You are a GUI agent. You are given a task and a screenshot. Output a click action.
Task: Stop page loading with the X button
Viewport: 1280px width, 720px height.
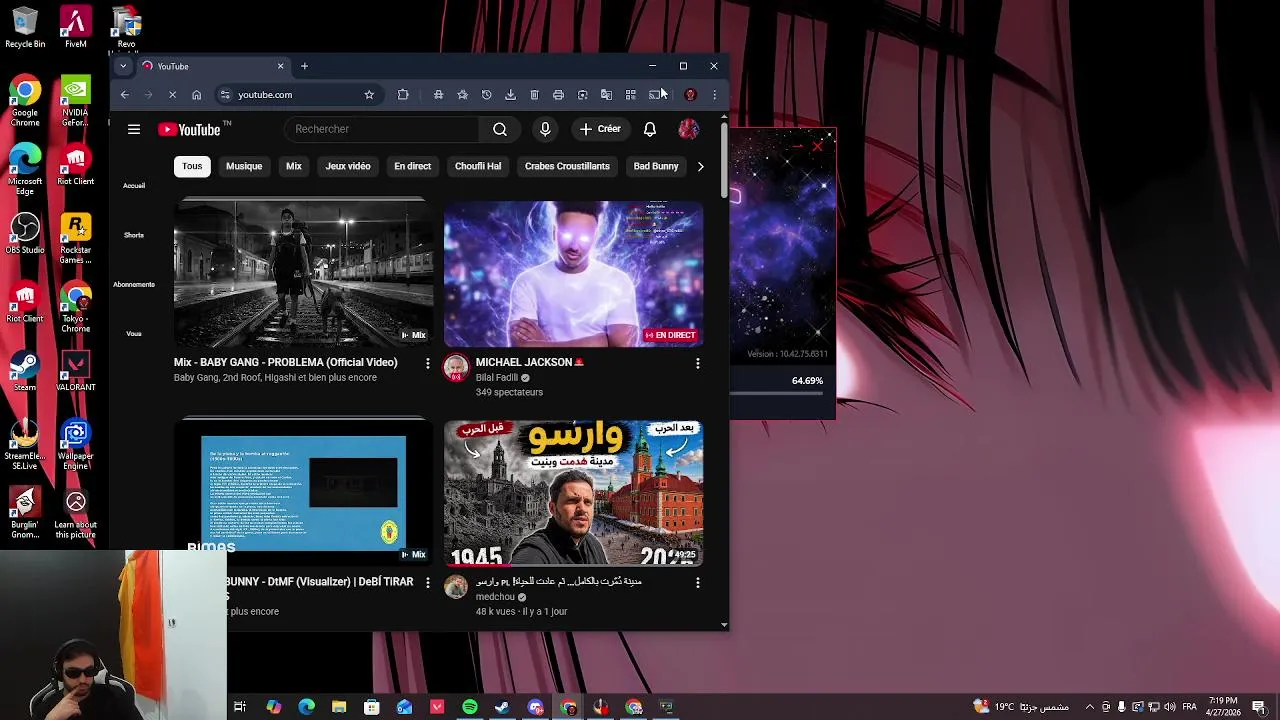click(172, 95)
